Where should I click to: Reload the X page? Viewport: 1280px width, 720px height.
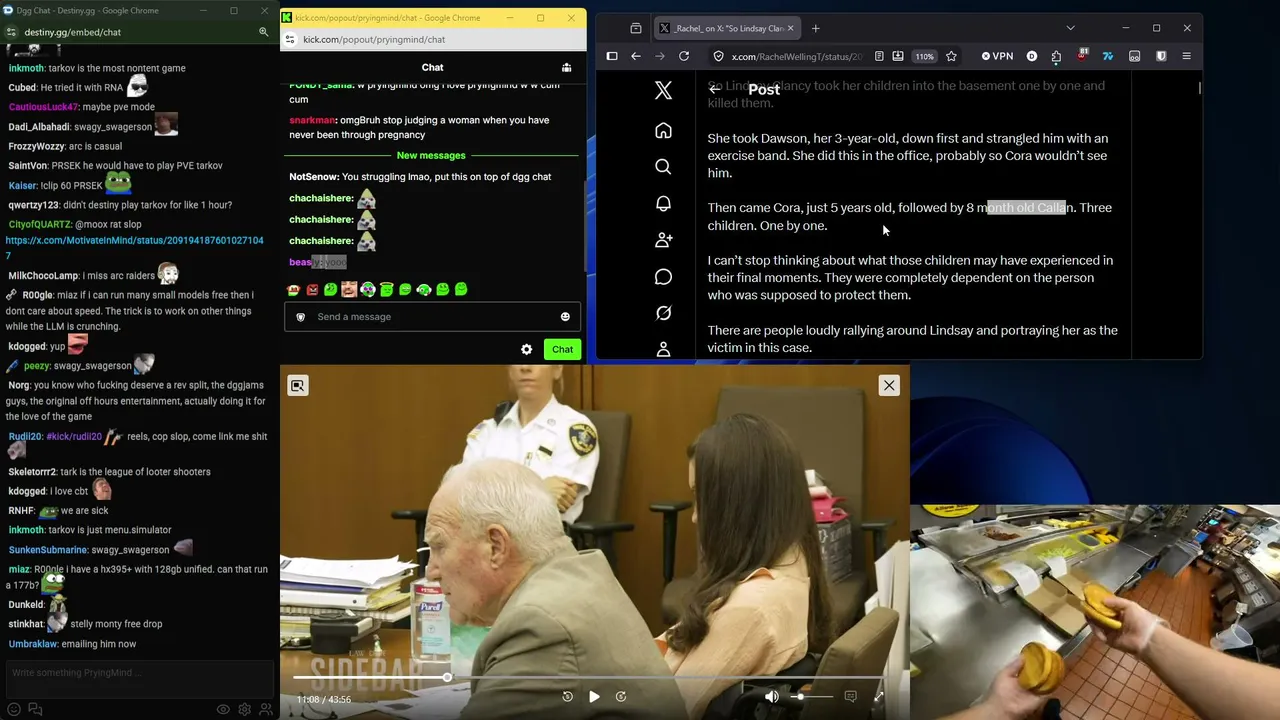[x=684, y=56]
